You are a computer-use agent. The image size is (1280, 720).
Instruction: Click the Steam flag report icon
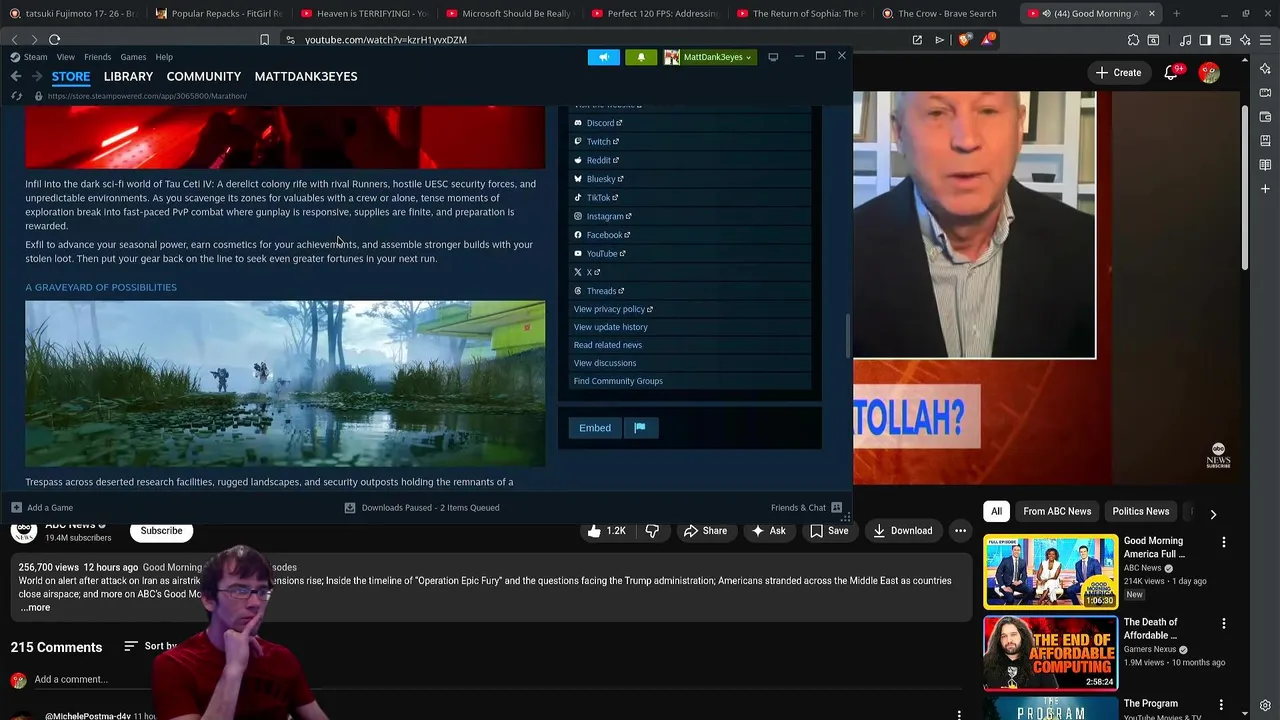[x=640, y=428]
